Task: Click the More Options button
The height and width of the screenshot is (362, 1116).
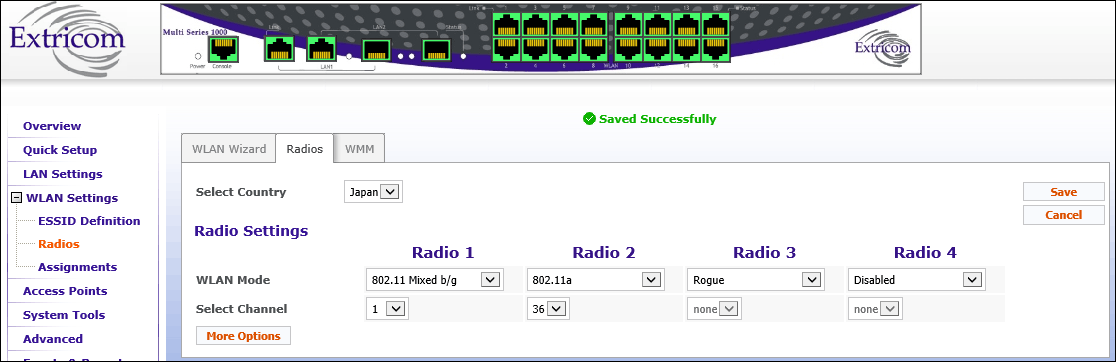Action: click(243, 336)
